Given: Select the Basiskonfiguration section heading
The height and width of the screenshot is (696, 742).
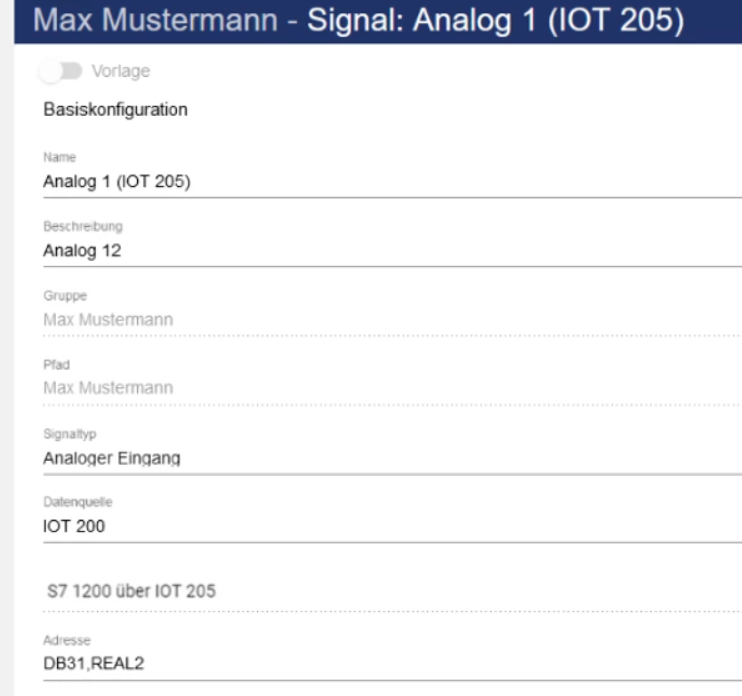Looking at the screenshot, I should point(115,110).
